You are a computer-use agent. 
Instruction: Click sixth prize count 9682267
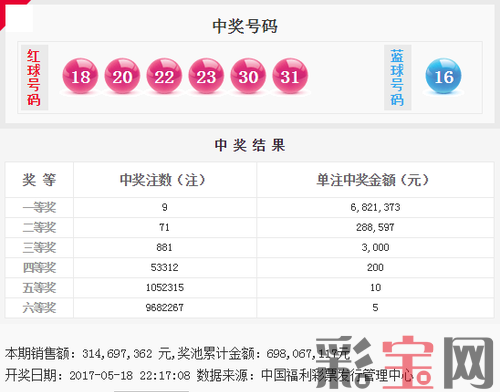[165, 307]
